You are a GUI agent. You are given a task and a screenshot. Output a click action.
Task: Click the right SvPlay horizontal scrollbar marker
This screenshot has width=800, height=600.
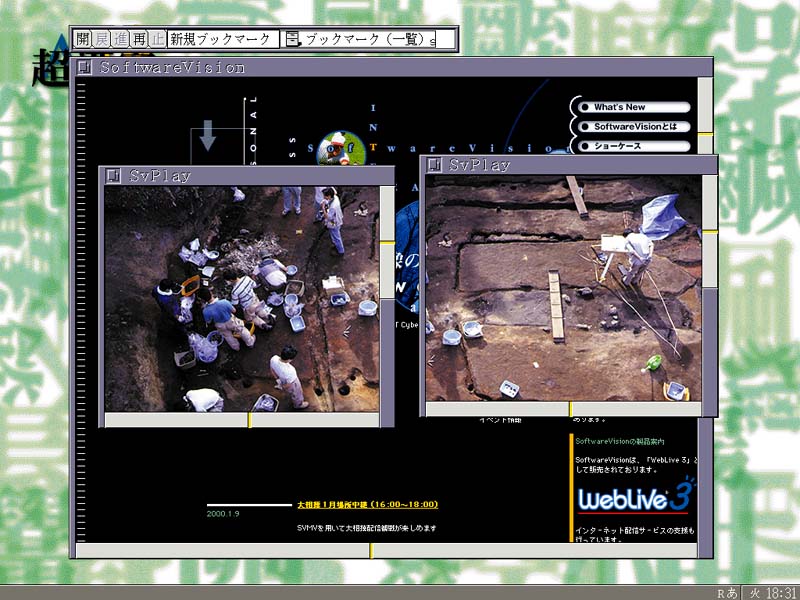pos(570,409)
